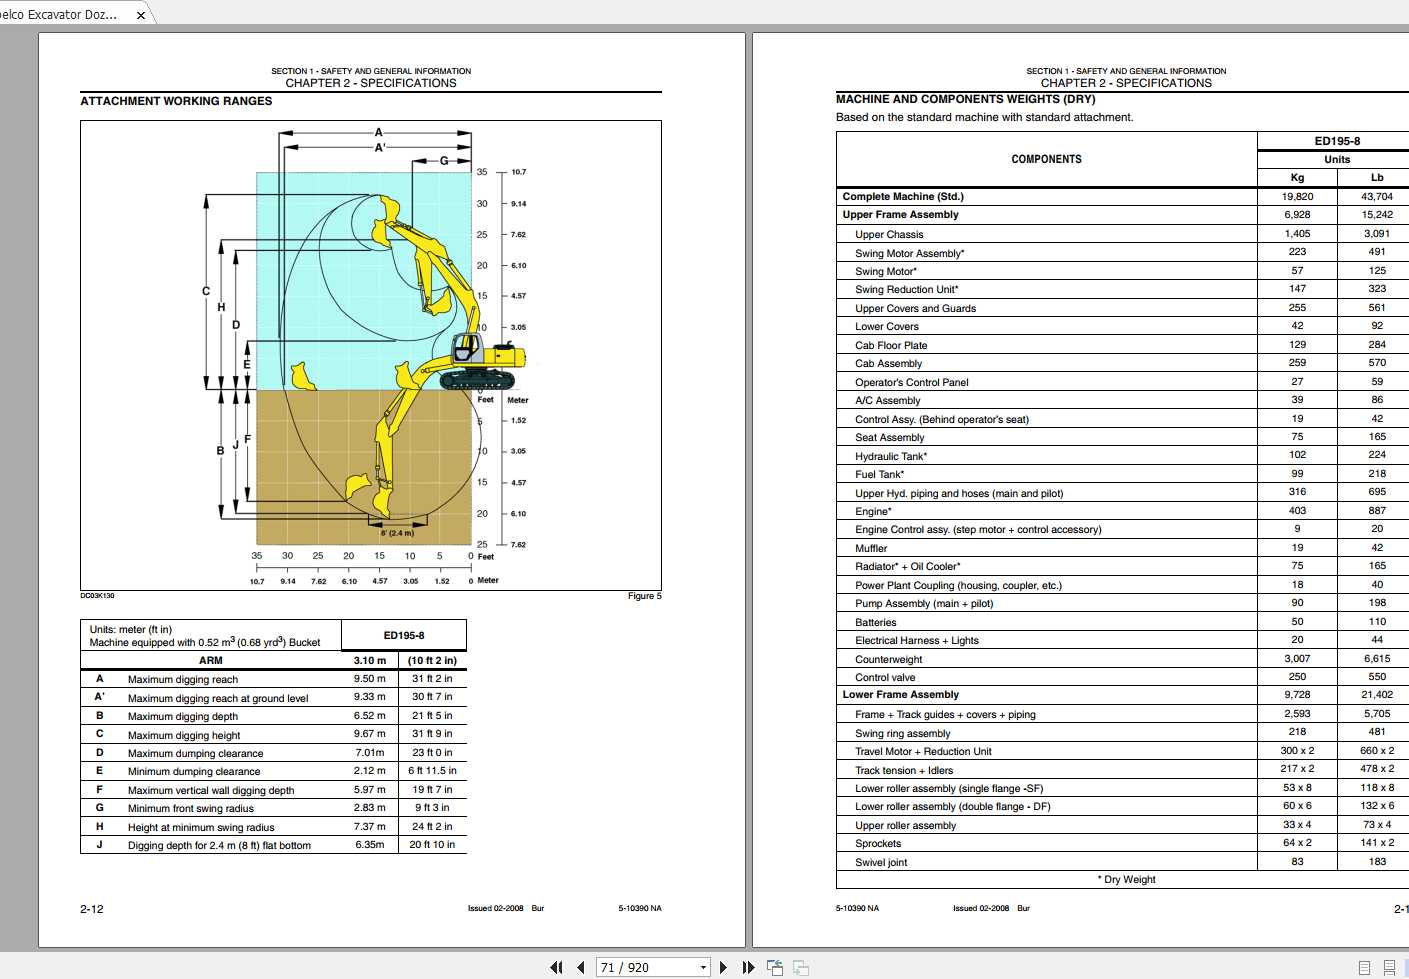Click the 43,704 Lb value cell
Screen dimensions: 1409x979
1376,197
